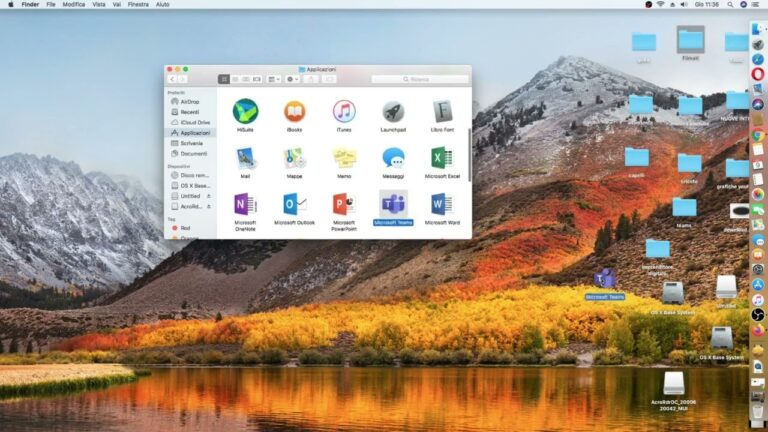The width and height of the screenshot is (768, 432).
Task: Open the Opera icon in the Dock
Action: 758,74
